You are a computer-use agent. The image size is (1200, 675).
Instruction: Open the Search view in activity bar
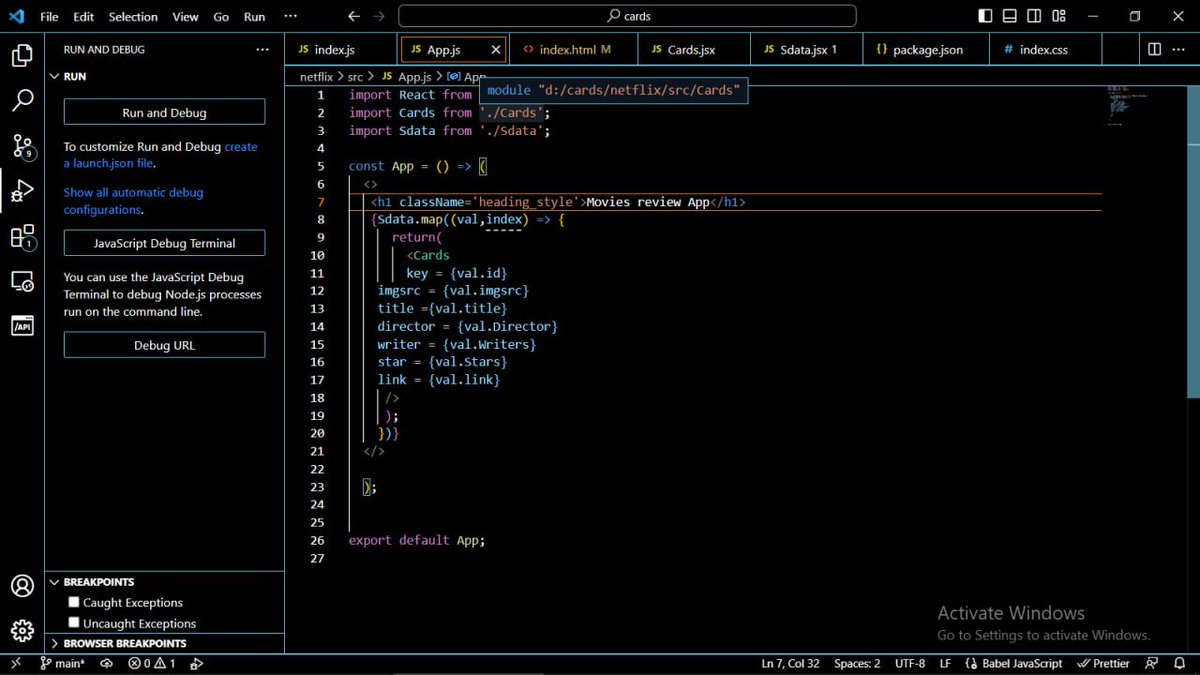point(22,100)
